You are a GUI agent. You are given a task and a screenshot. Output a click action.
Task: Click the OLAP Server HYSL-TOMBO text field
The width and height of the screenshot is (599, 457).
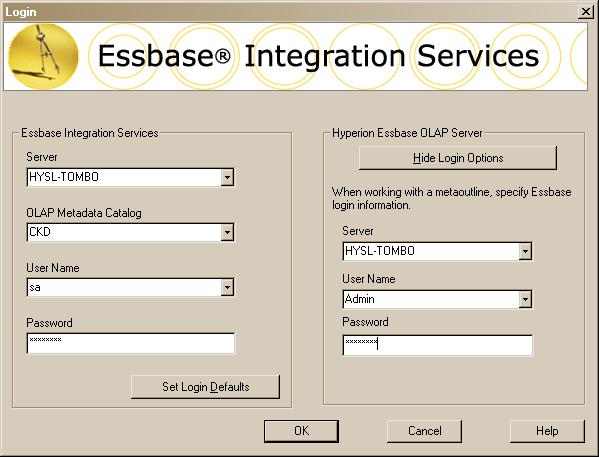[x=431, y=251]
